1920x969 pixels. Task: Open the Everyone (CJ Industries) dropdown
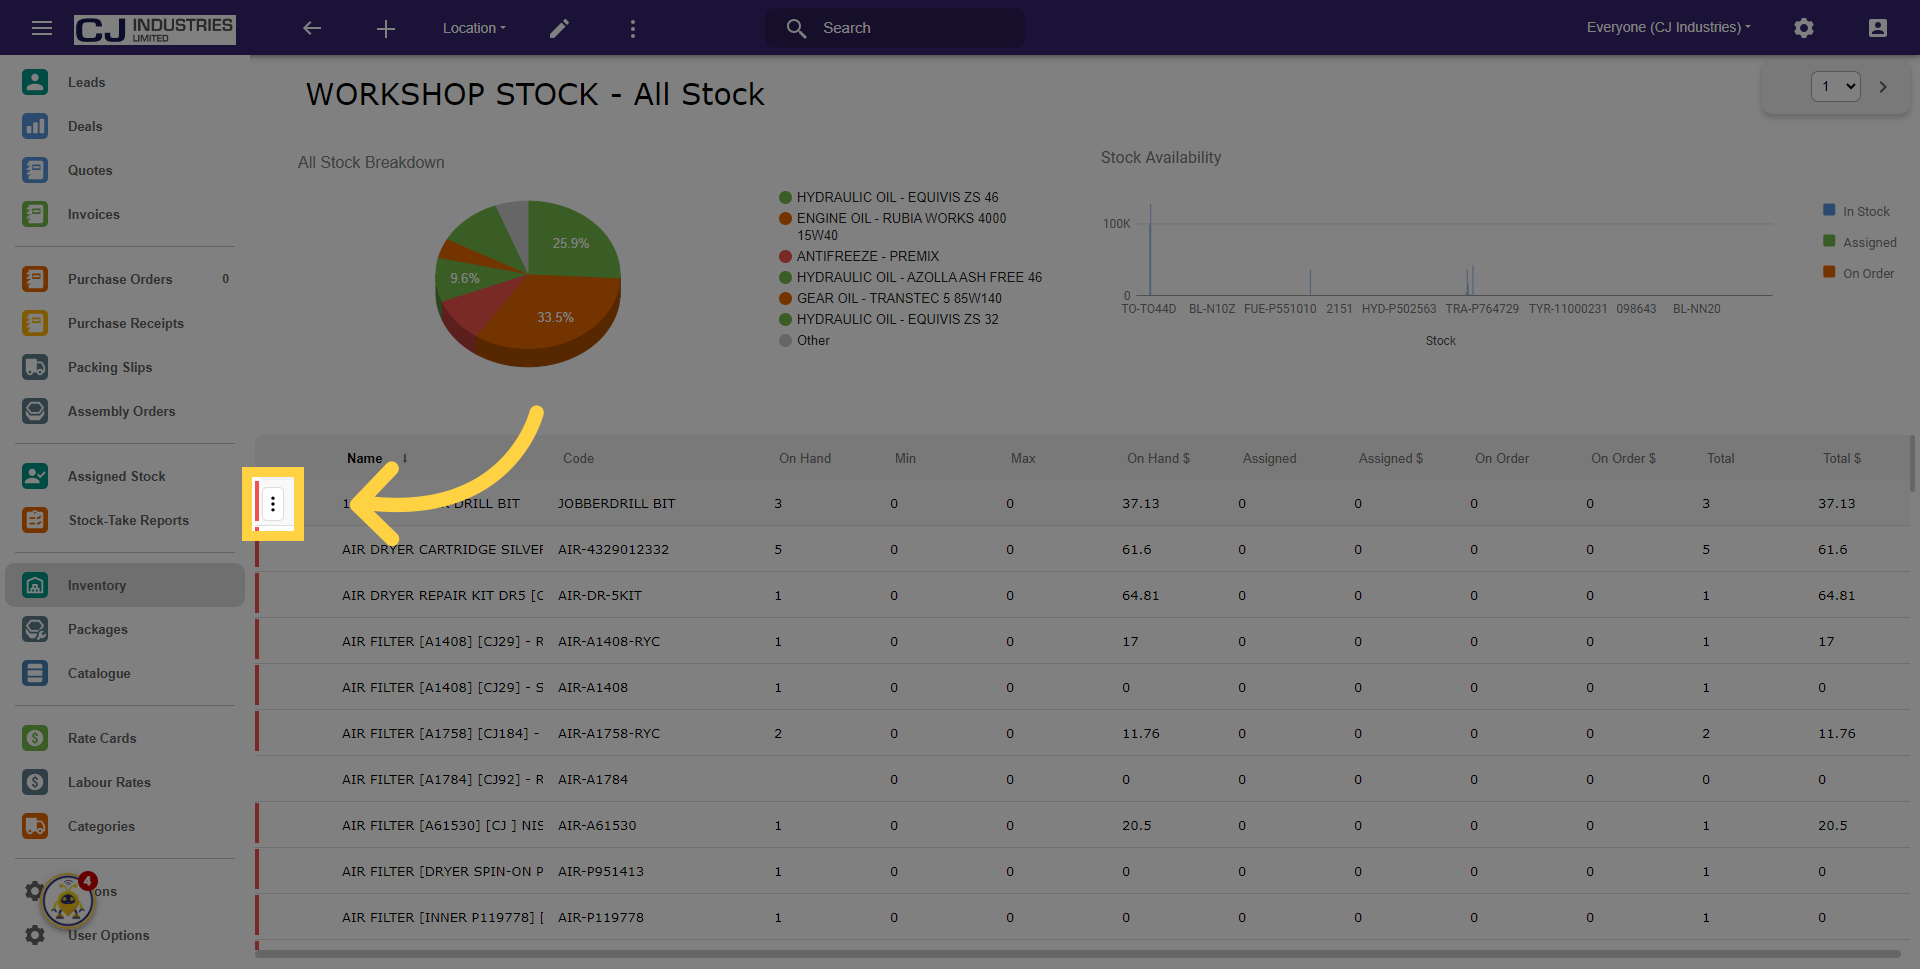[1667, 27]
